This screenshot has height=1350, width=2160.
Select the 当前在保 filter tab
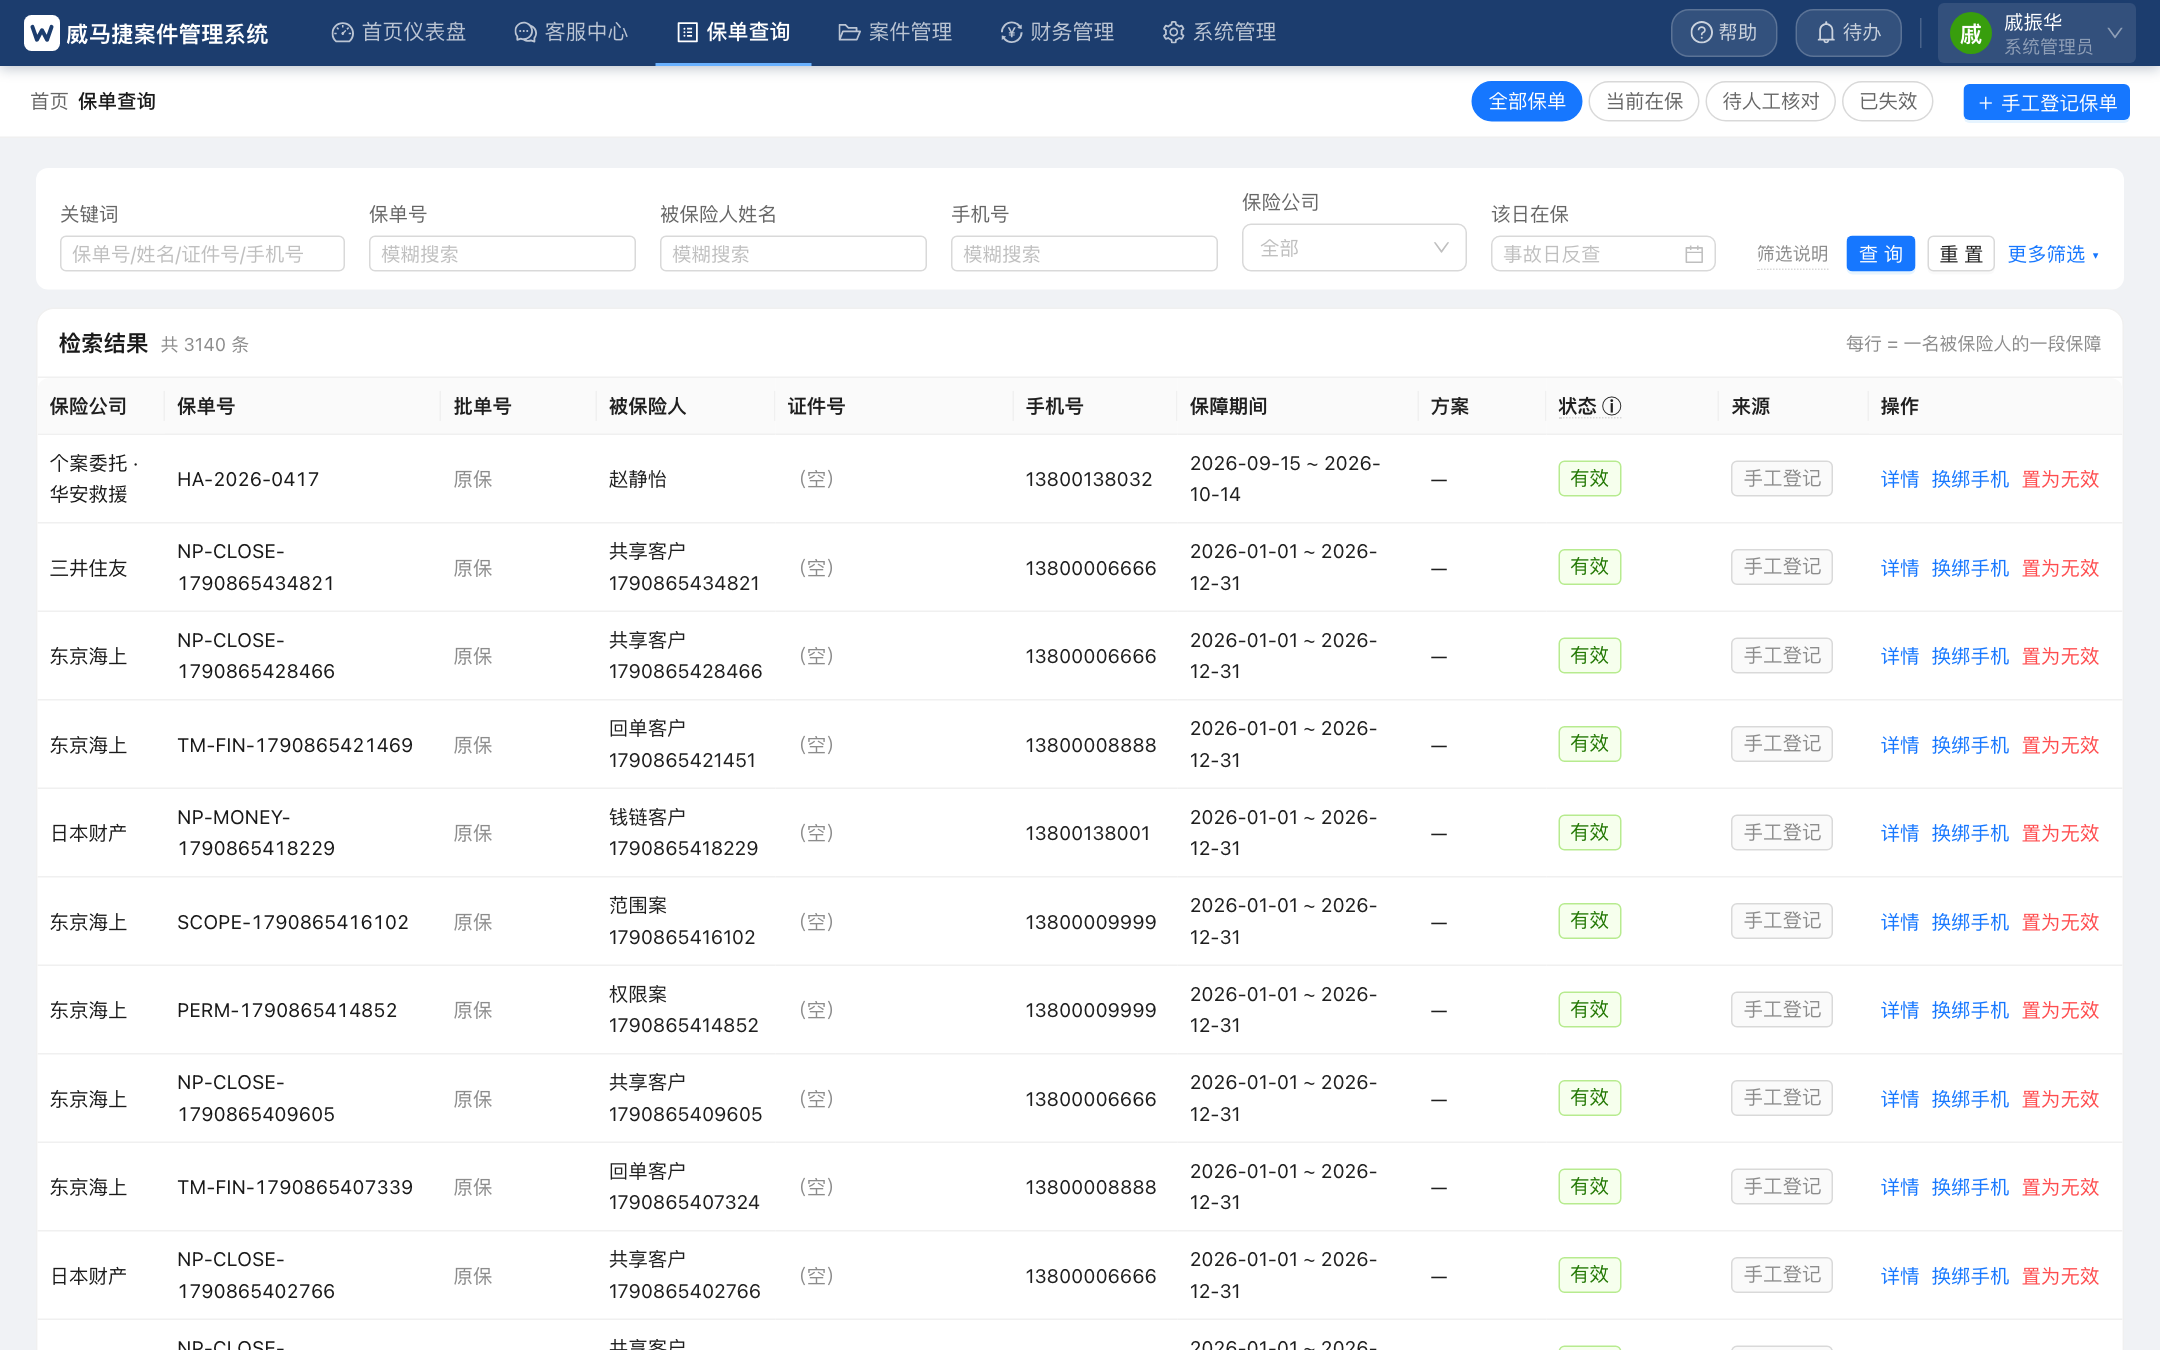click(x=1644, y=101)
